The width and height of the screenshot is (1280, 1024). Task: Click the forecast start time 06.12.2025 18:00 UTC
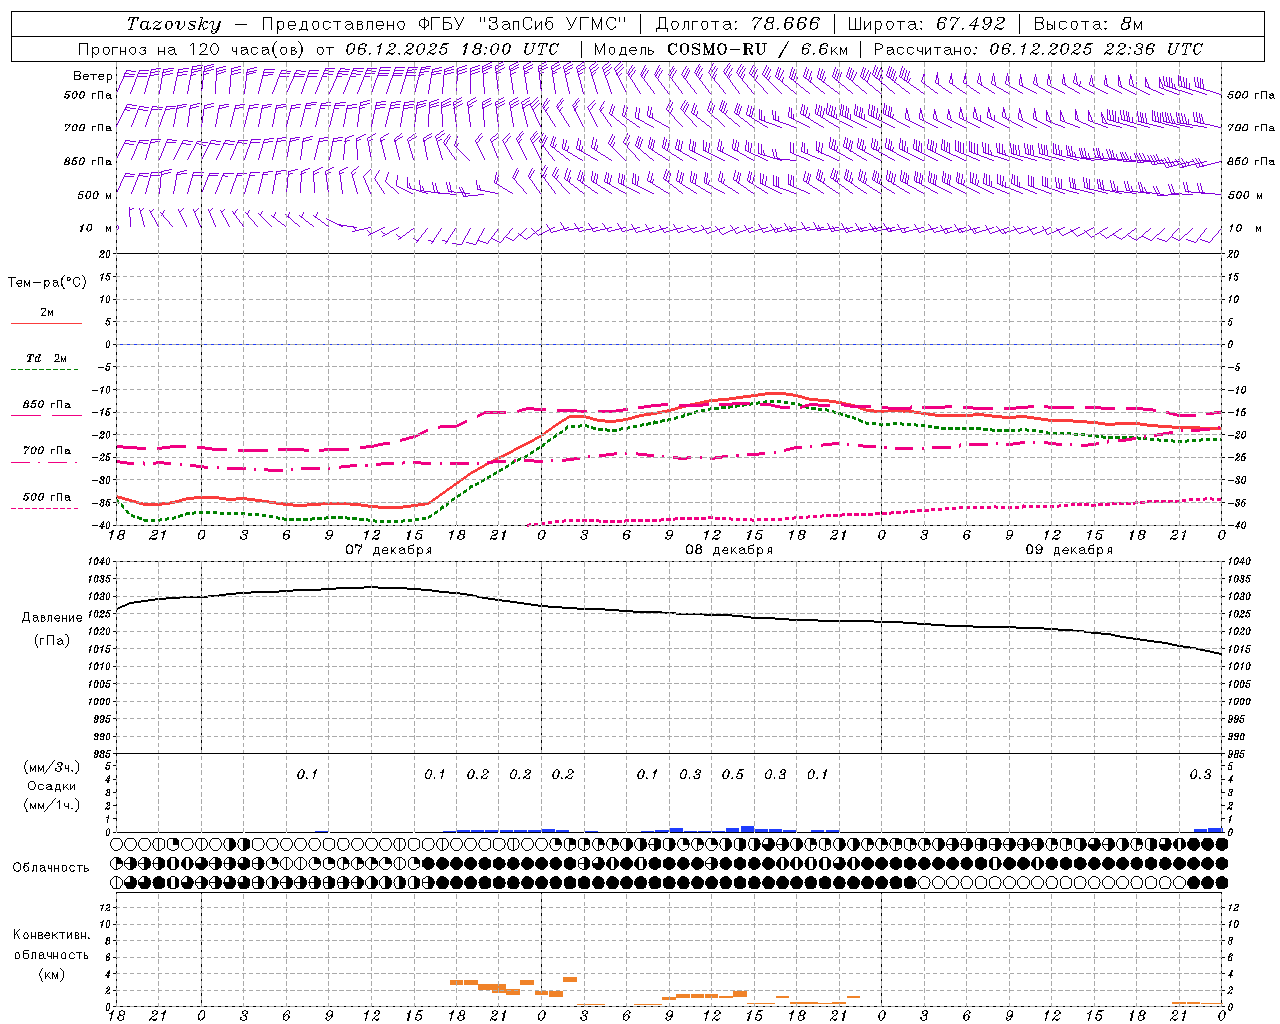[452, 49]
